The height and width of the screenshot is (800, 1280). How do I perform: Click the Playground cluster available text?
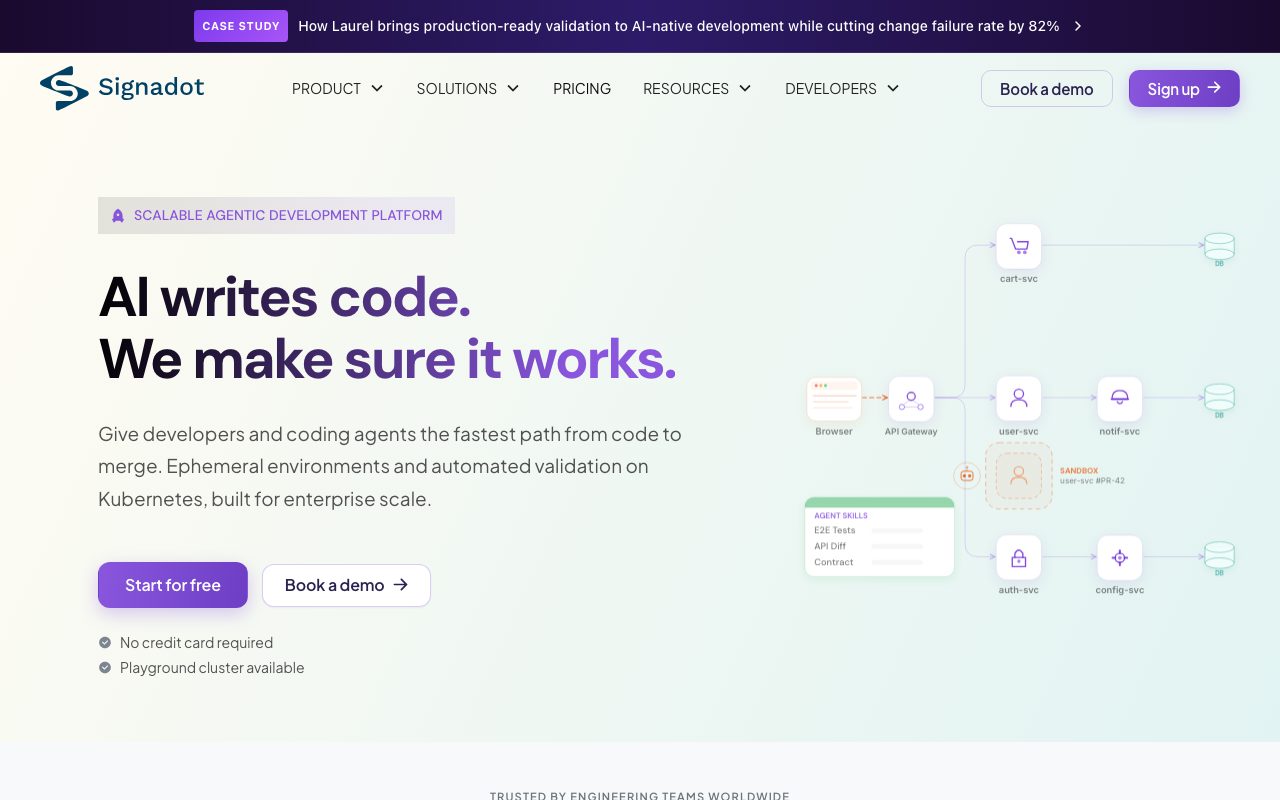point(212,667)
